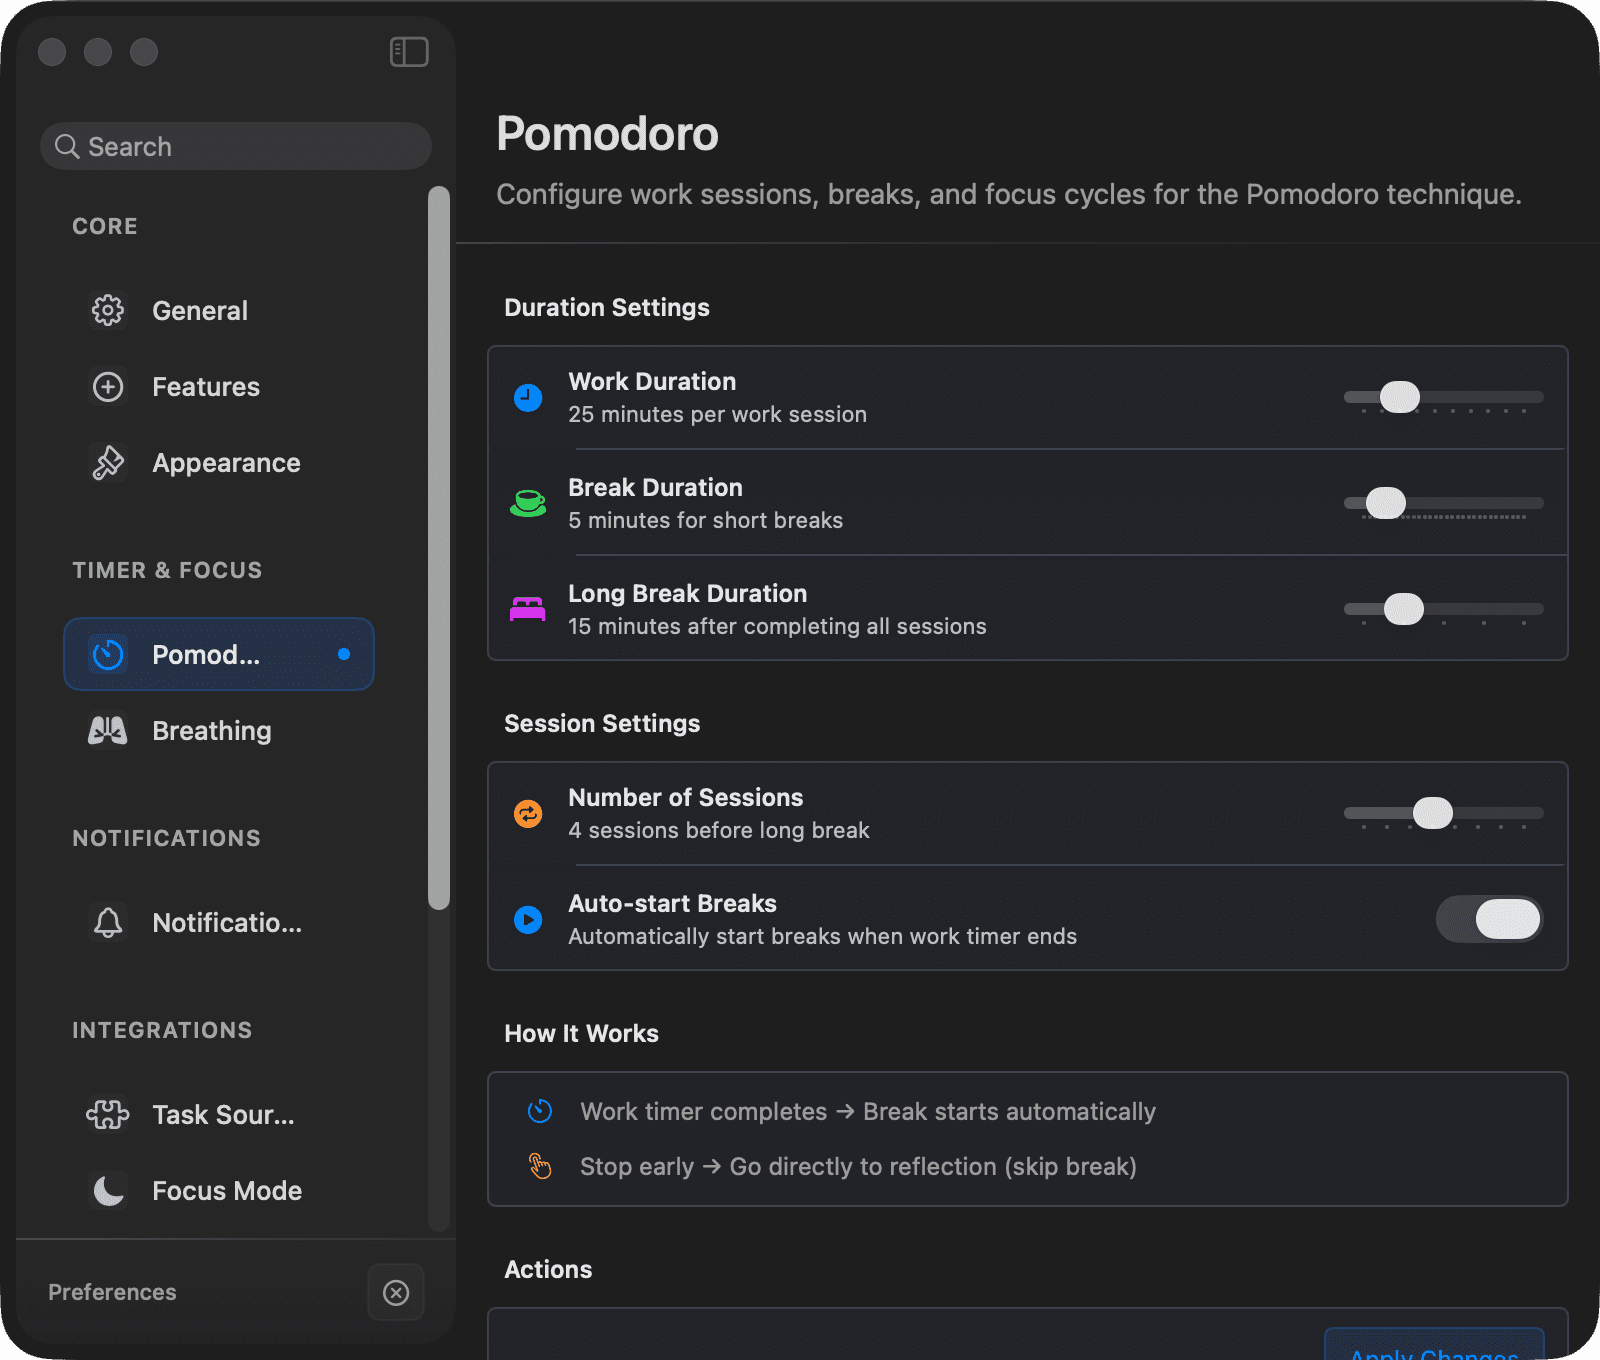Screen dimensions: 1600x1360
Task: Click the Task Sources puzzle icon
Action: (108, 1114)
